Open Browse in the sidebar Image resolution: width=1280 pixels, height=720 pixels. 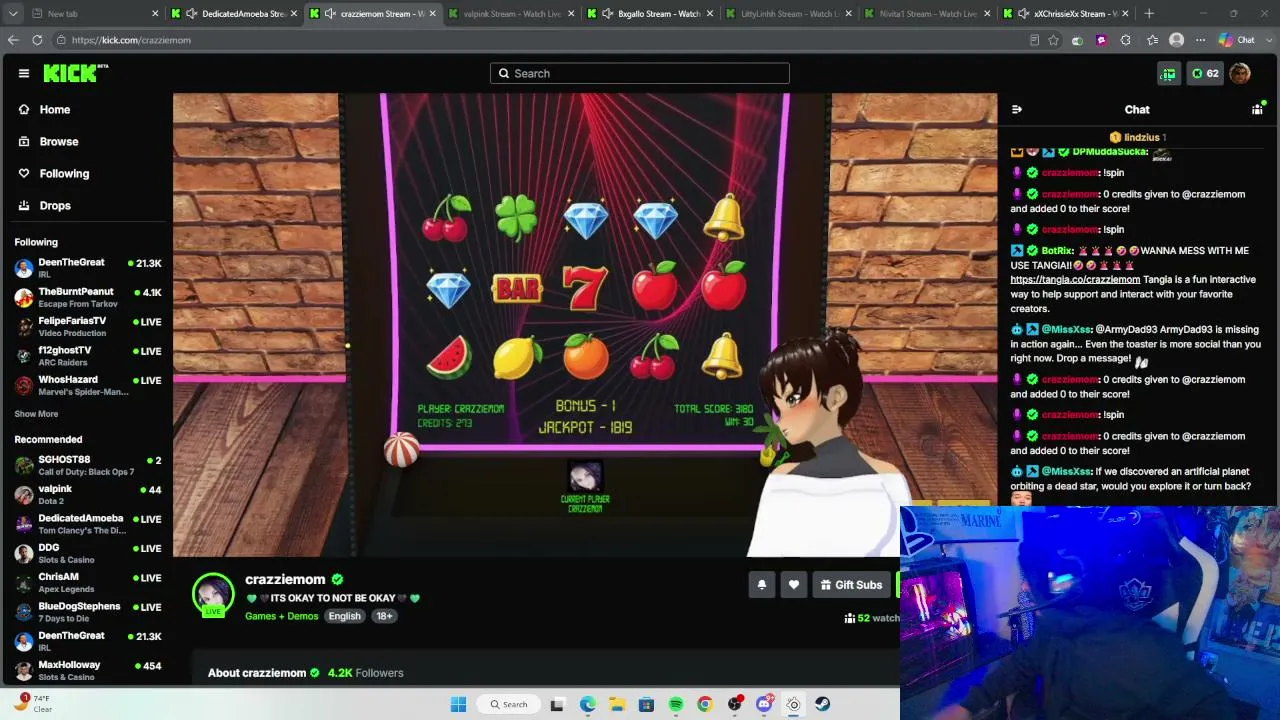coord(59,142)
